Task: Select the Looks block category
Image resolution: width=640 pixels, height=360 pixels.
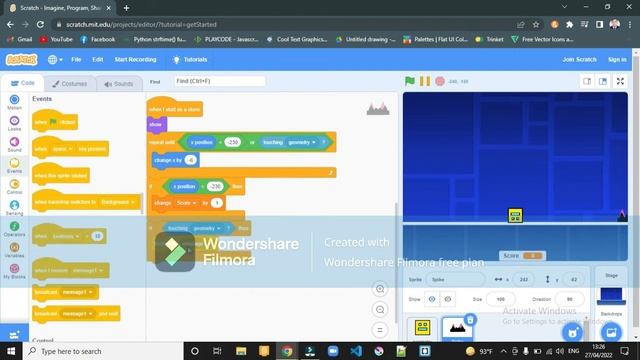Action: tap(14, 123)
